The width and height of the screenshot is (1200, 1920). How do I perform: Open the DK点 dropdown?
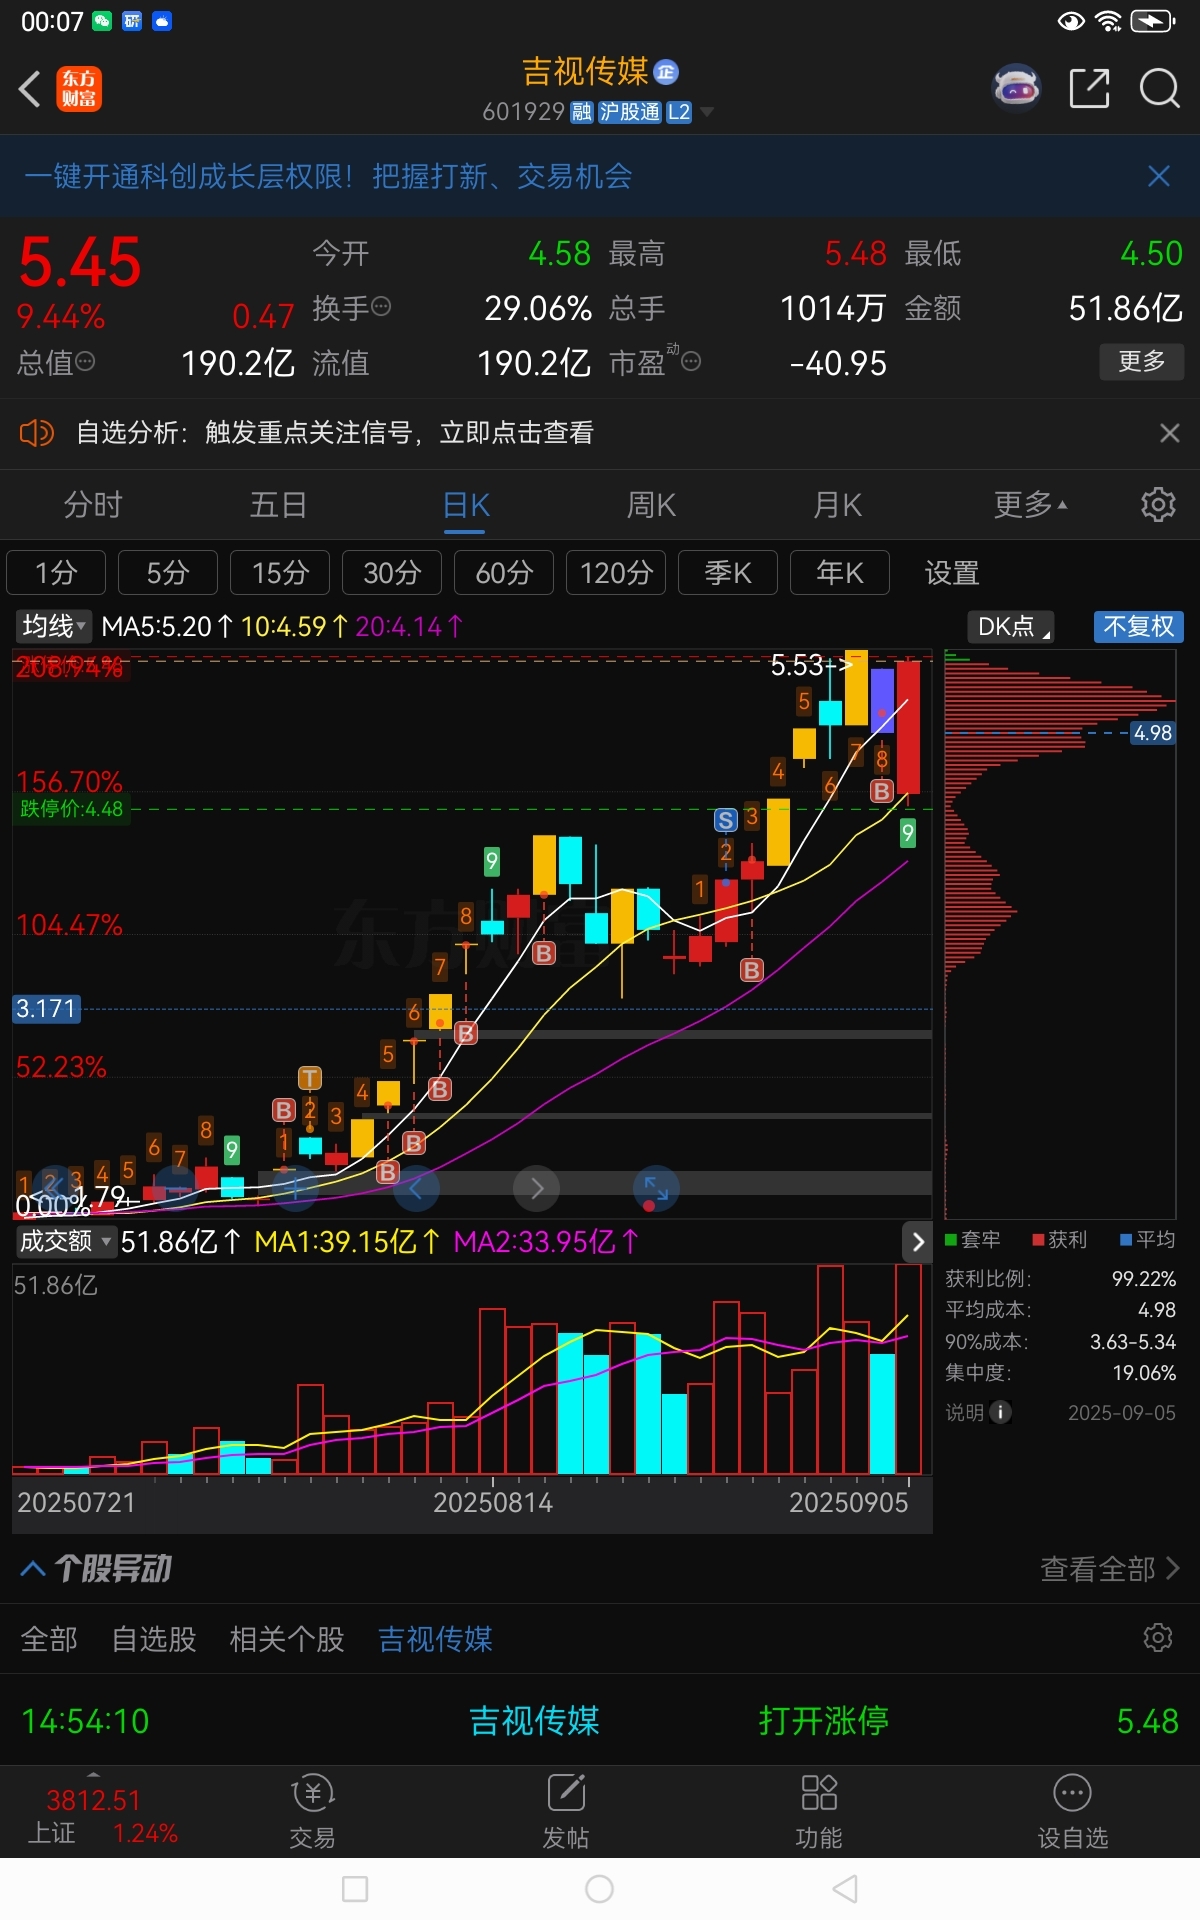pos(1011,627)
